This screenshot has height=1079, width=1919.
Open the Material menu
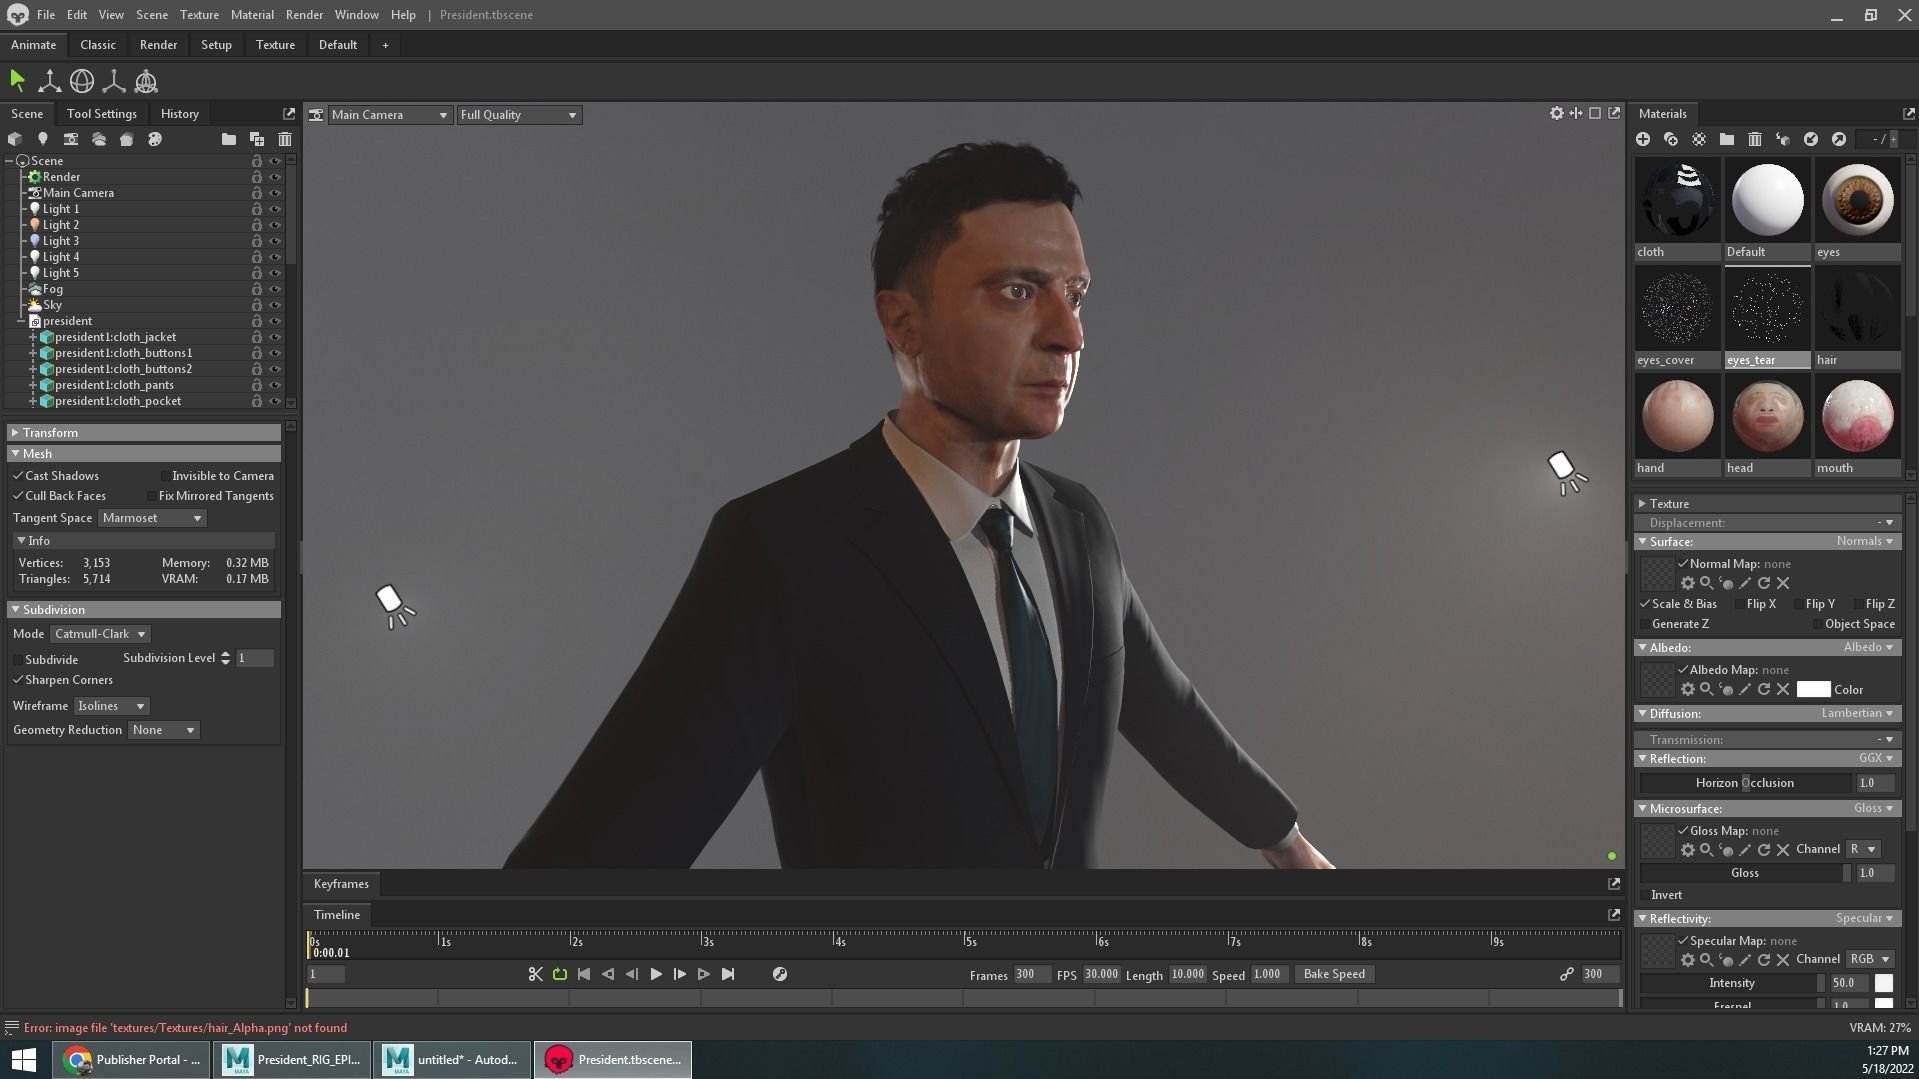pyautogui.click(x=252, y=15)
